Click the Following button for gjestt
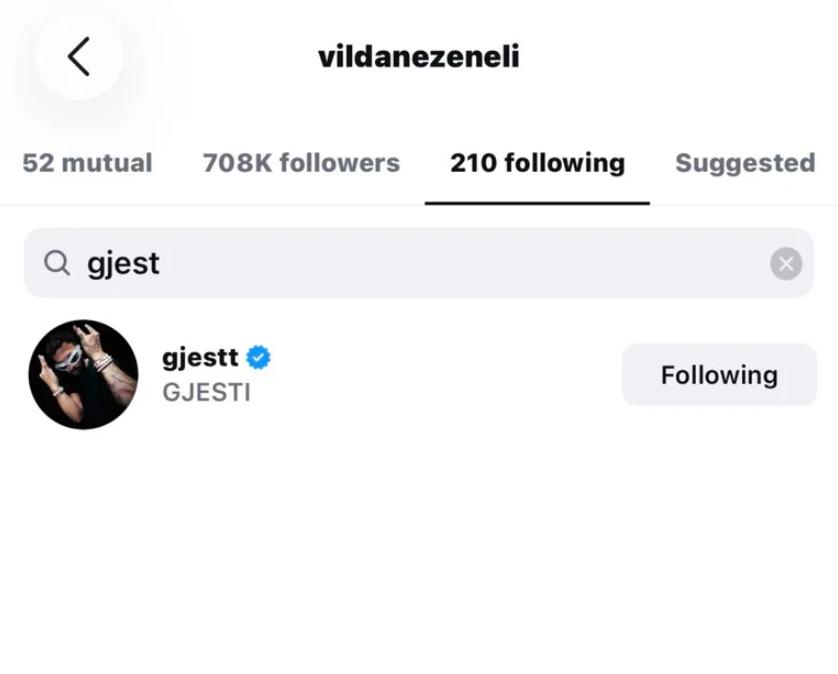838x674 pixels. point(719,375)
